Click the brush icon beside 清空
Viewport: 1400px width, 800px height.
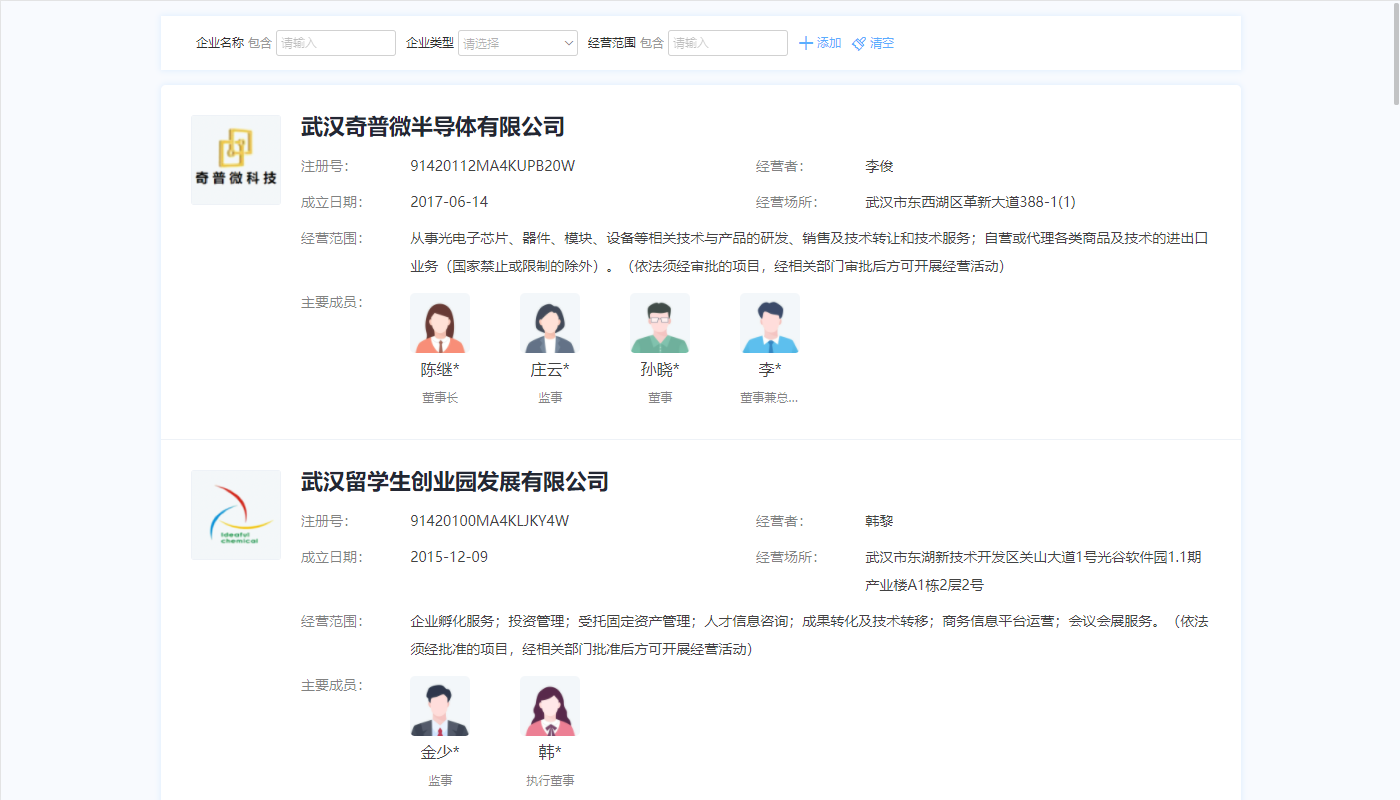click(x=857, y=42)
